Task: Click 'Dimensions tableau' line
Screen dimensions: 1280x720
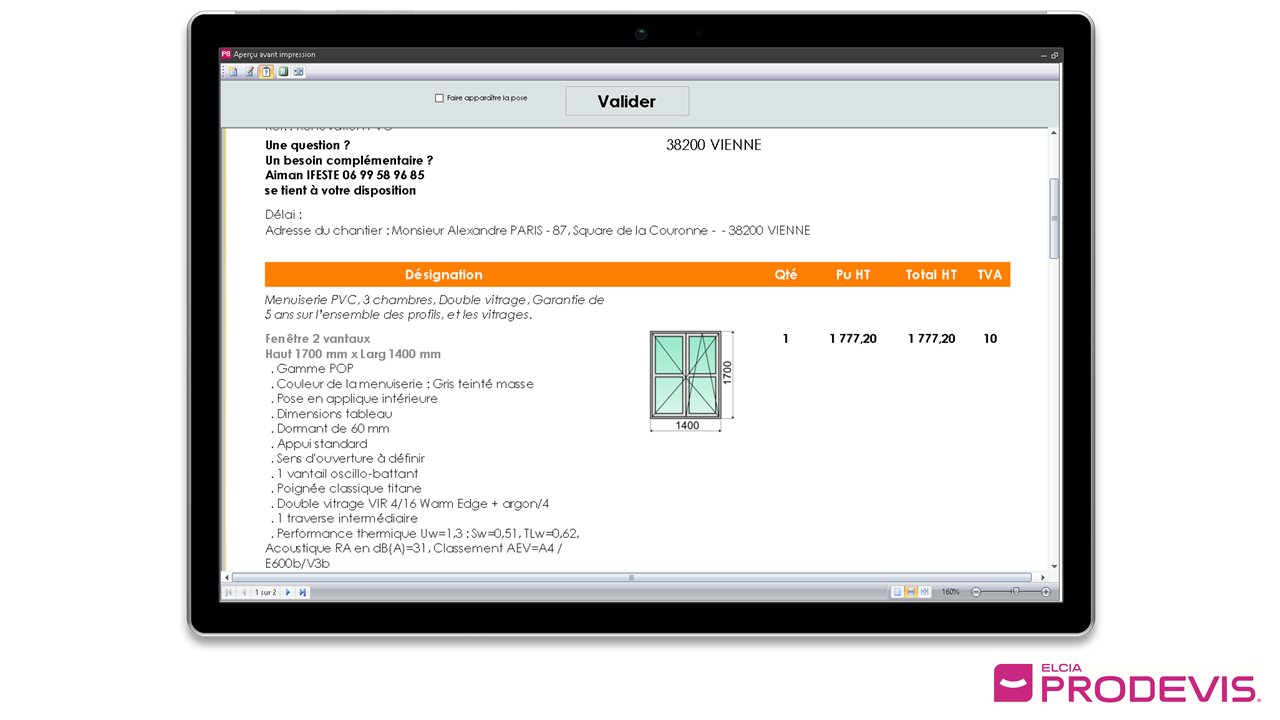Action: [x=331, y=414]
